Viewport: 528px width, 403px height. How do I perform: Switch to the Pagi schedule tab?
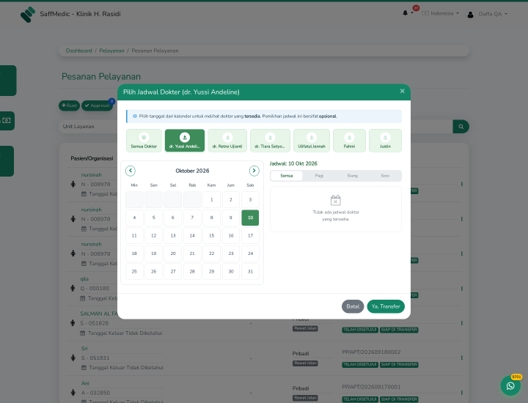click(x=319, y=176)
